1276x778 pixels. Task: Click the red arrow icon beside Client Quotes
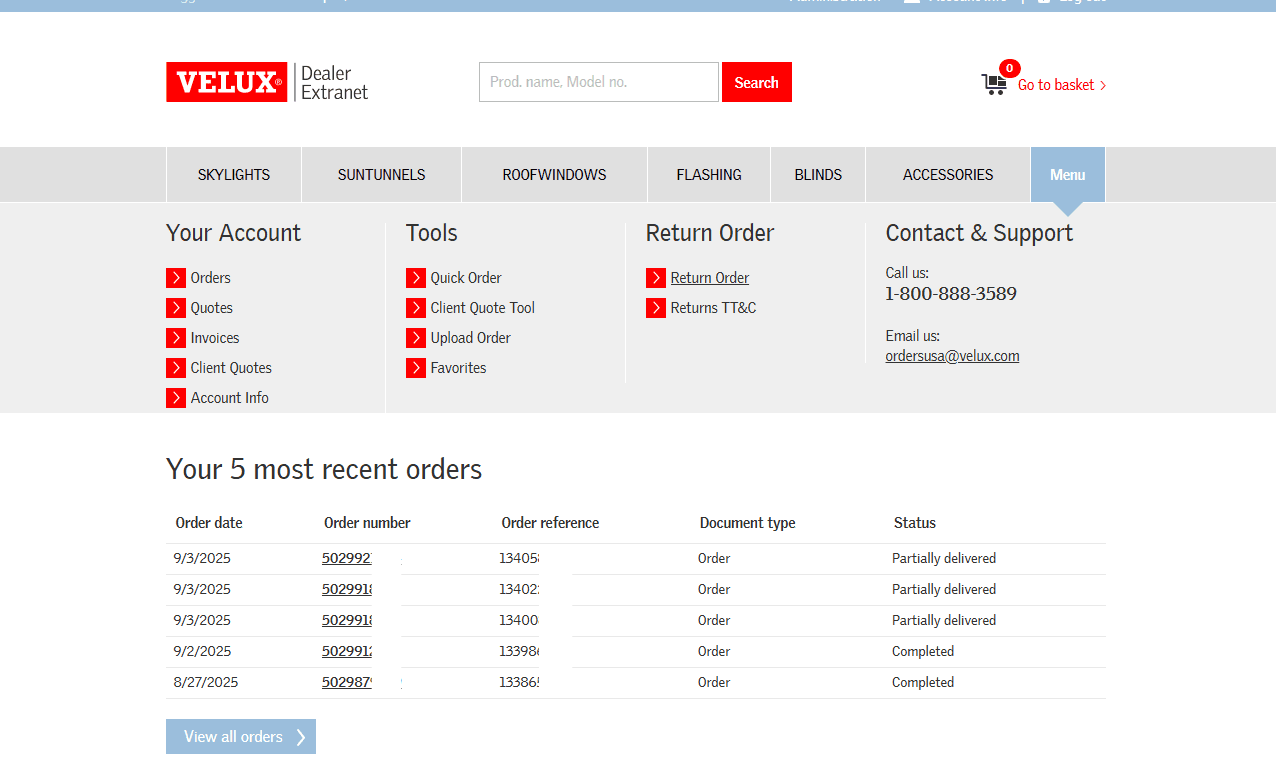[176, 368]
